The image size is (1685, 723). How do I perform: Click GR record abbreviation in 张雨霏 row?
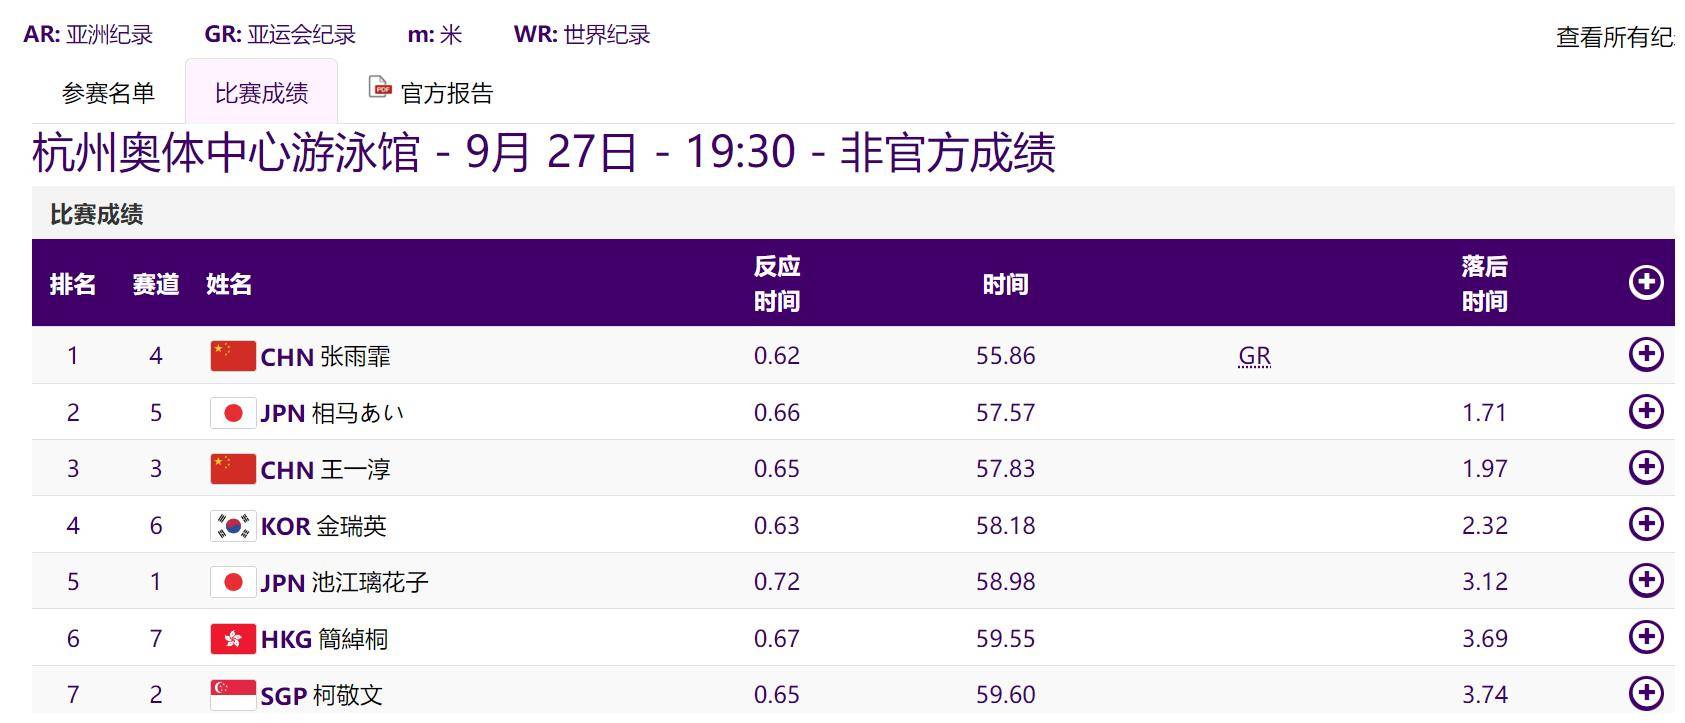tap(1254, 356)
